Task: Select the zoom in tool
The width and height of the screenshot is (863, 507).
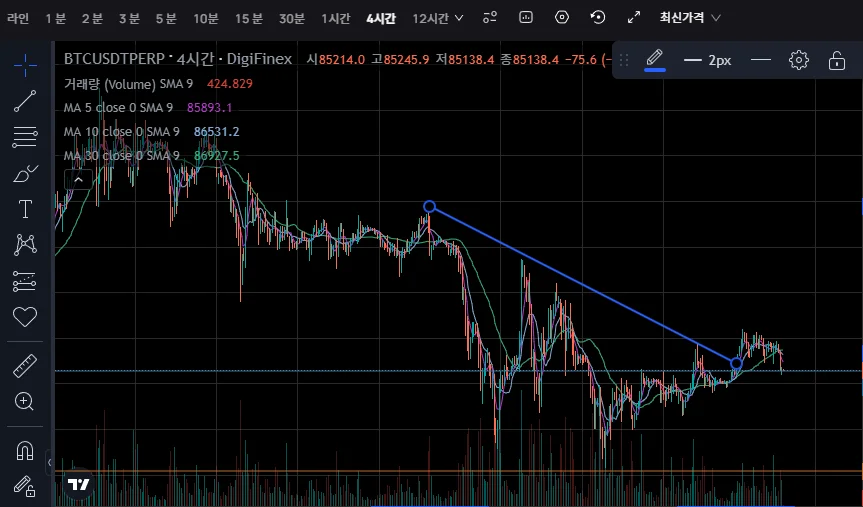Action: point(24,401)
